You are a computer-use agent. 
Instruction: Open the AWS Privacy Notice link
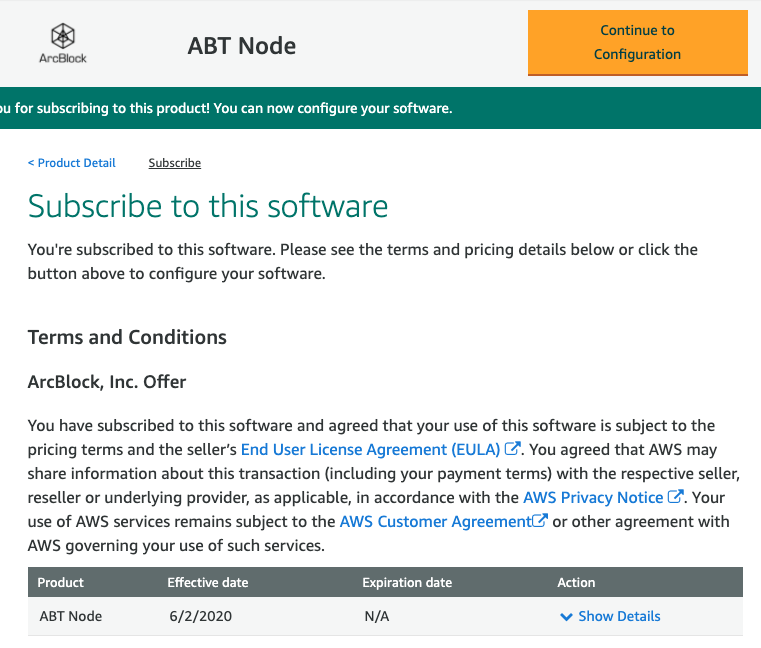click(x=593, y=497)
